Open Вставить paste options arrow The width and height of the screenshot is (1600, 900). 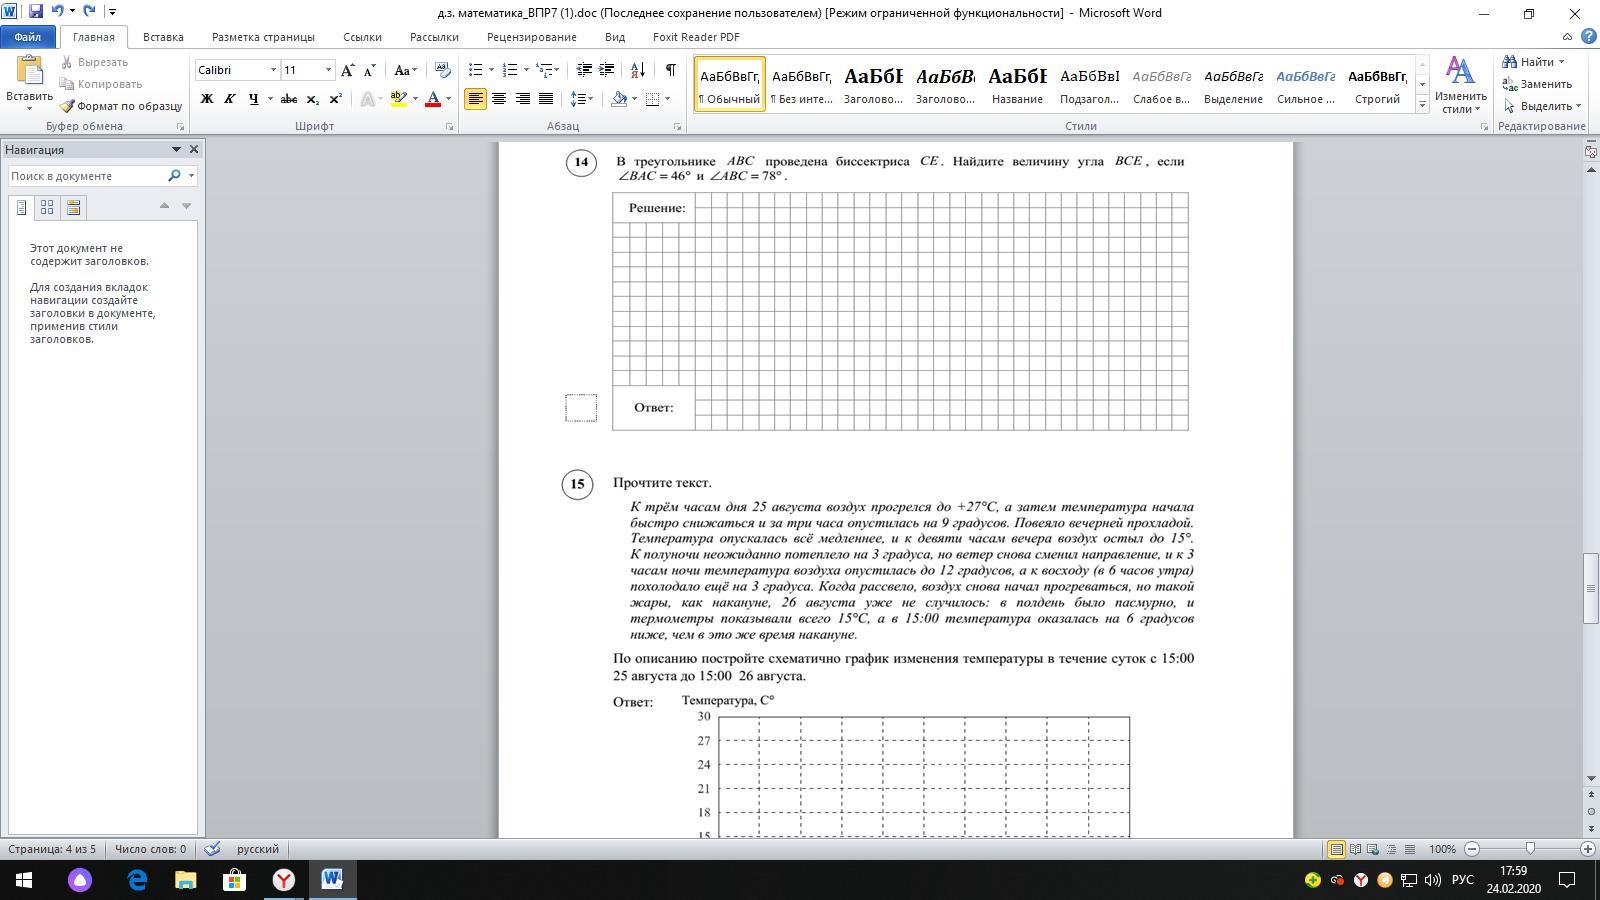click(29, 108)
